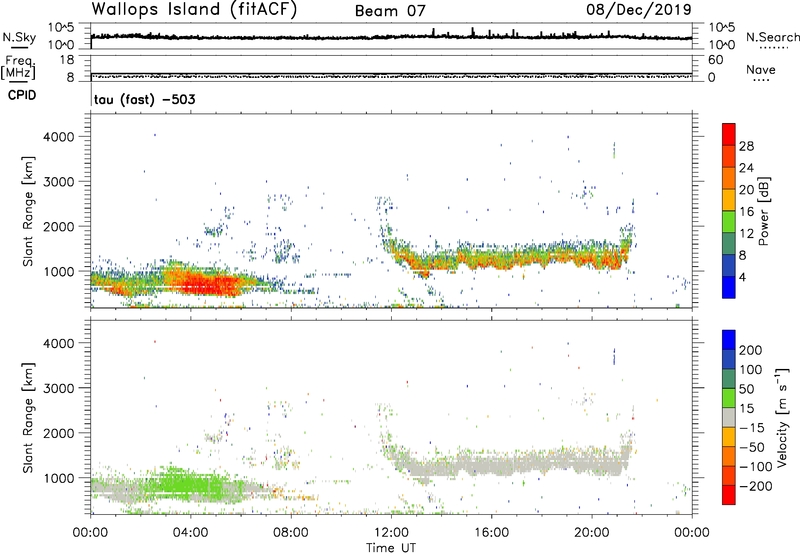Click the '12:00' time axis tick label

tap(391, 533)
